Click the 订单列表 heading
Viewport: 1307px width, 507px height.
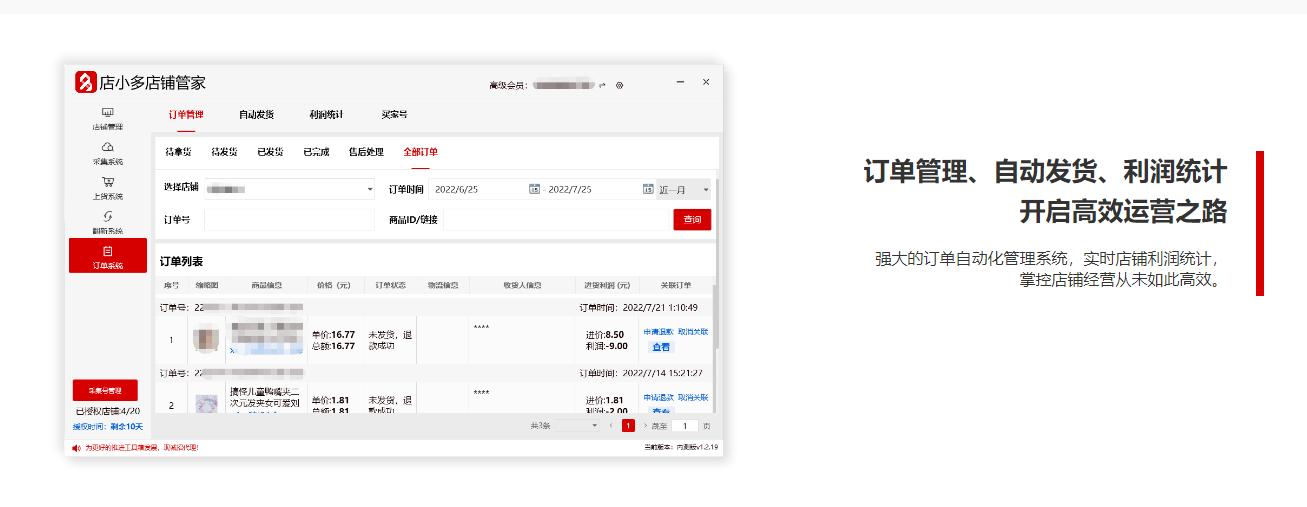click(182, 261)
